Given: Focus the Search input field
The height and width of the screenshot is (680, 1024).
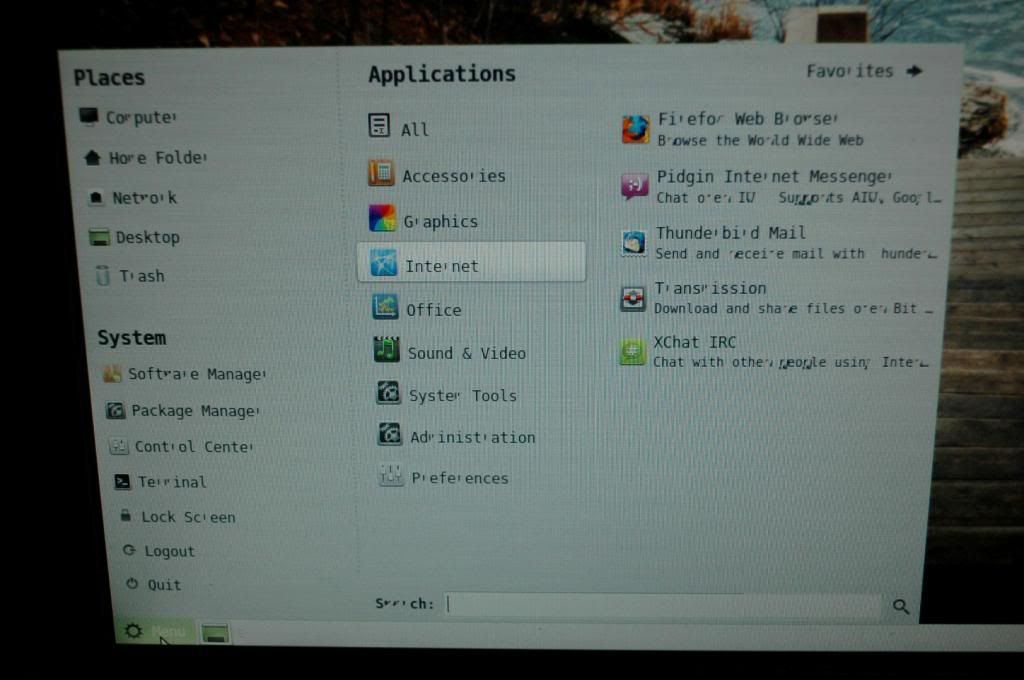Looking at the screenshot, I should coord(664,604).
